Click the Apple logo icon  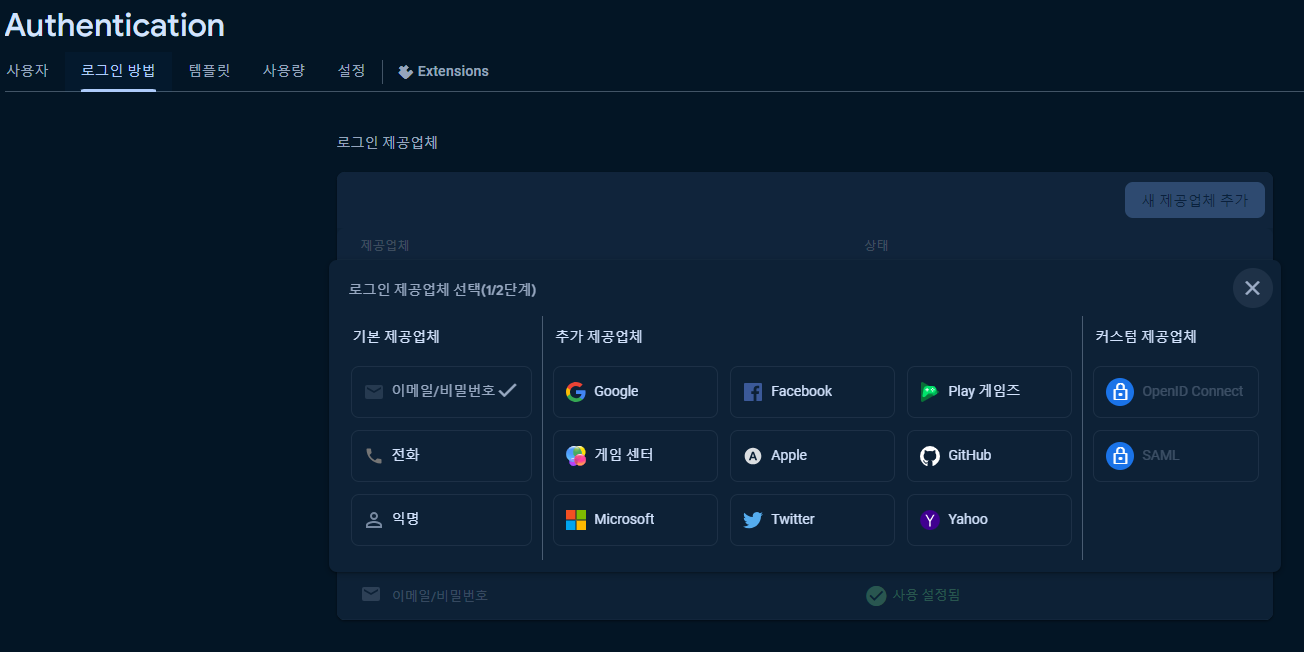[x=753, y=456]
